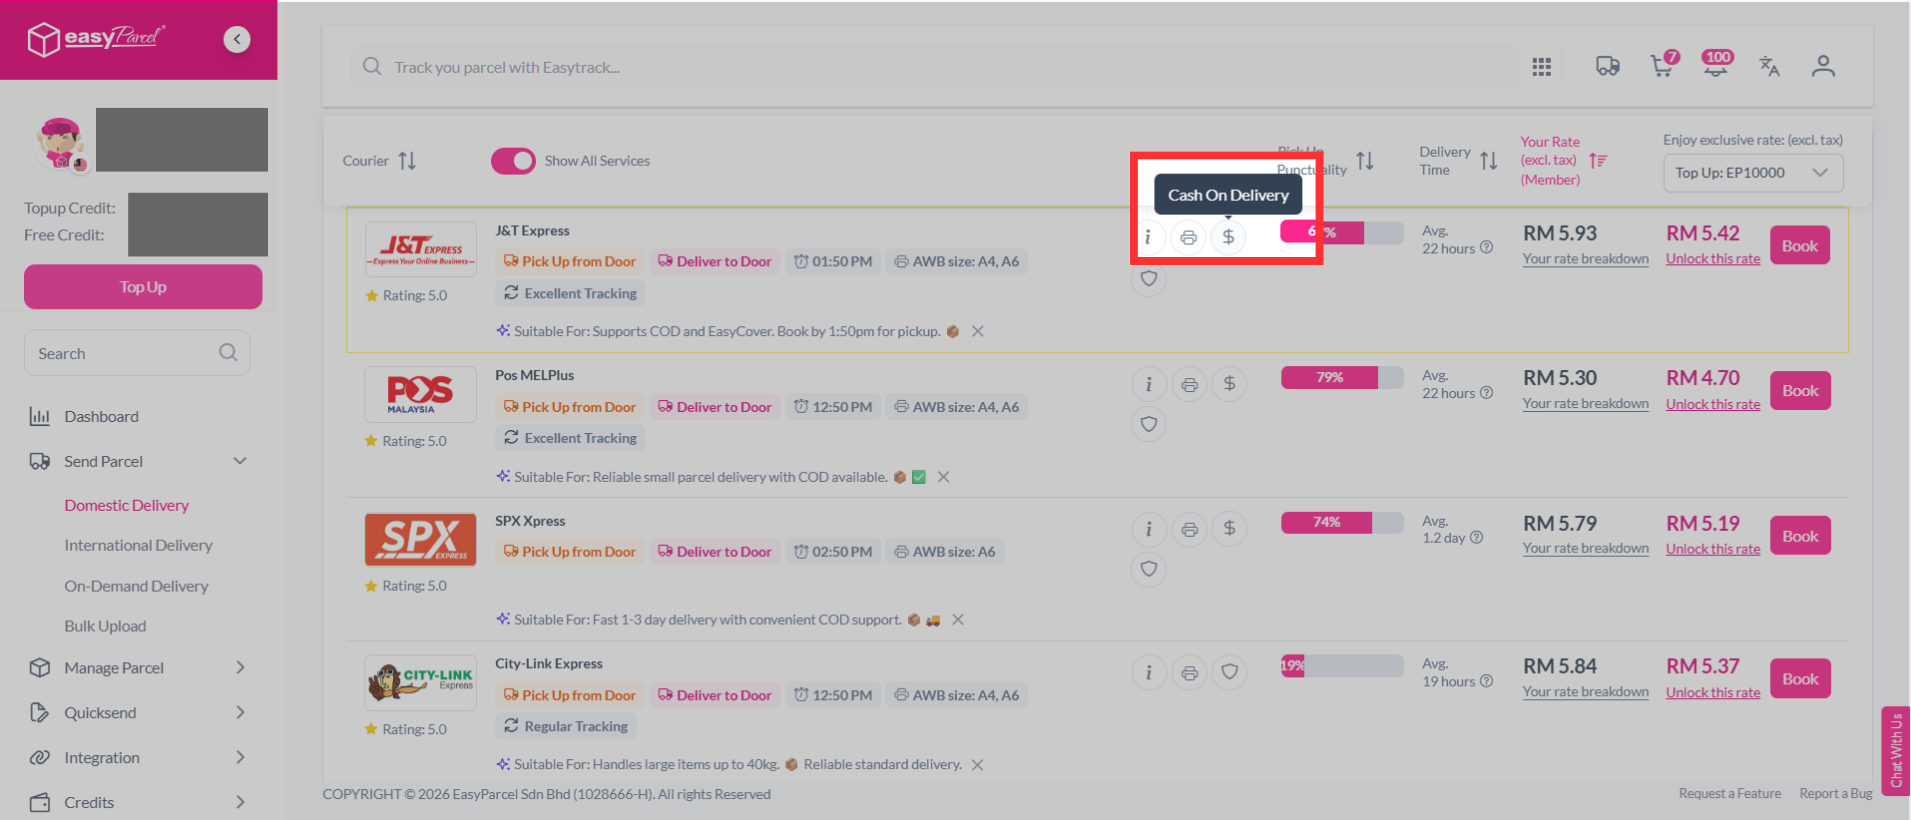Expand the Quicksend menu

pos(240,712)
